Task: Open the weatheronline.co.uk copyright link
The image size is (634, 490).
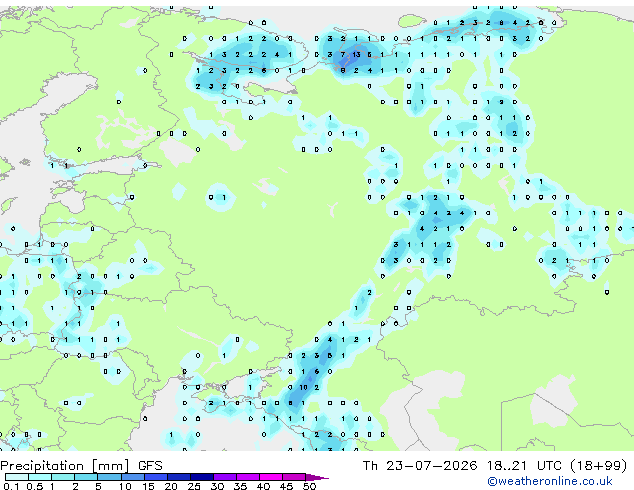Action: click(x=549, y=481)
